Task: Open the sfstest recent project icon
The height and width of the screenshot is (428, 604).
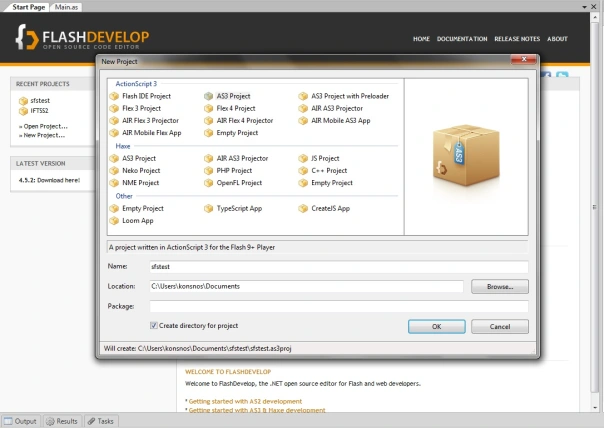Action: coord(23,101)
